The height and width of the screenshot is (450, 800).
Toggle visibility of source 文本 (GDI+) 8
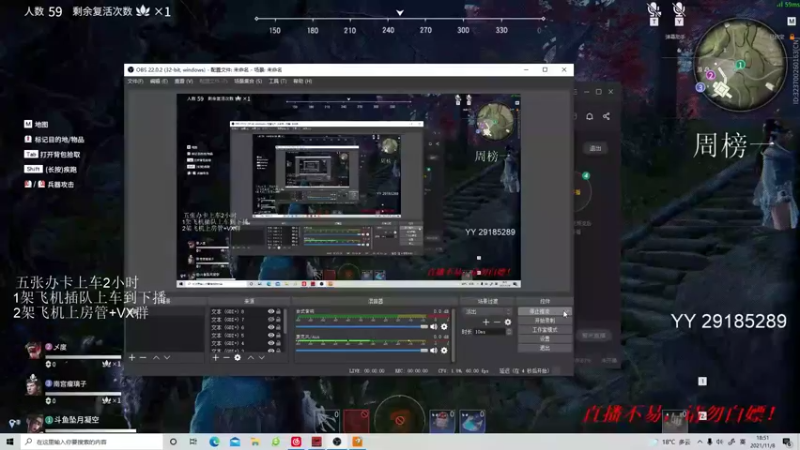pyautogui.click(x=271, y=311)
